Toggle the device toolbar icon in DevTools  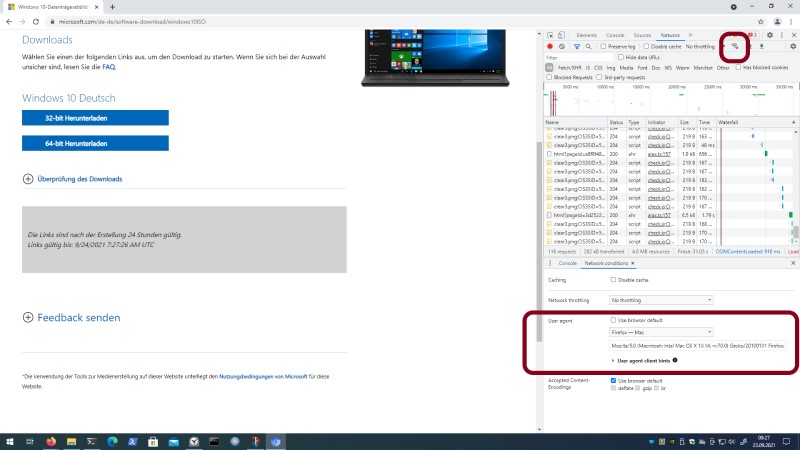point(561,35)
